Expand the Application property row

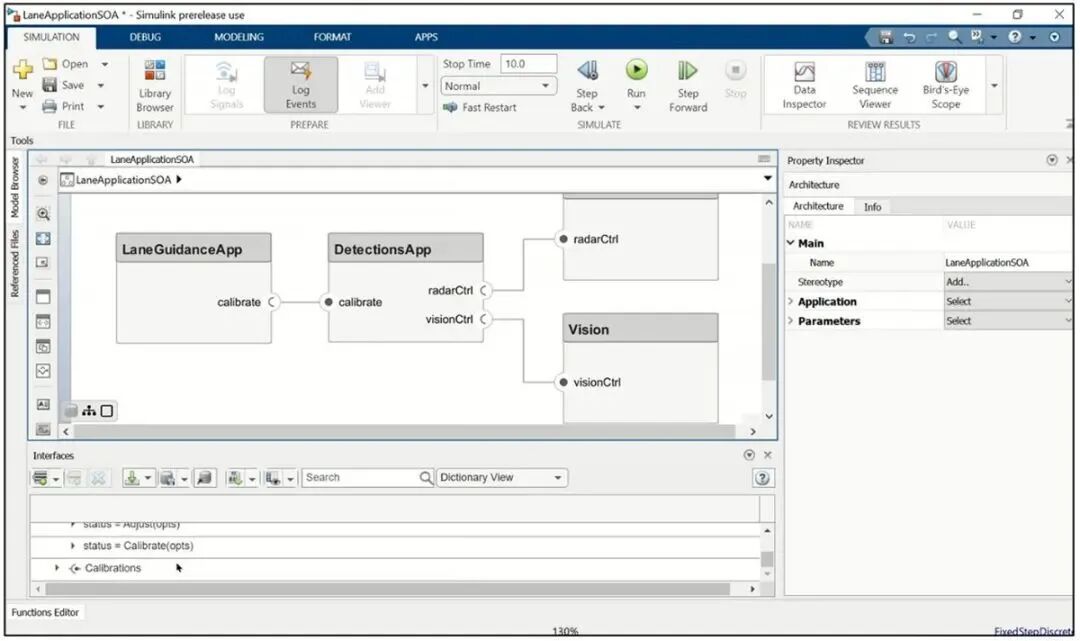point(791,302)
